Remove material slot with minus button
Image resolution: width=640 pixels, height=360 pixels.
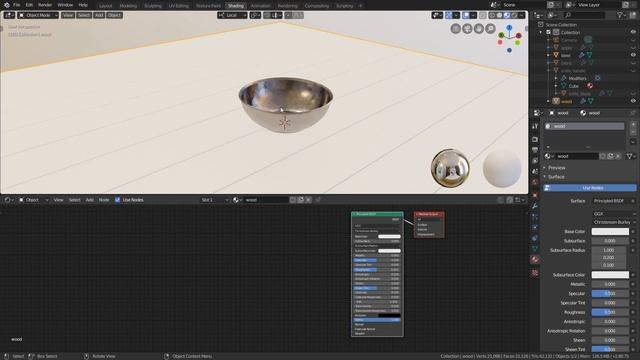tap(633, 132)
